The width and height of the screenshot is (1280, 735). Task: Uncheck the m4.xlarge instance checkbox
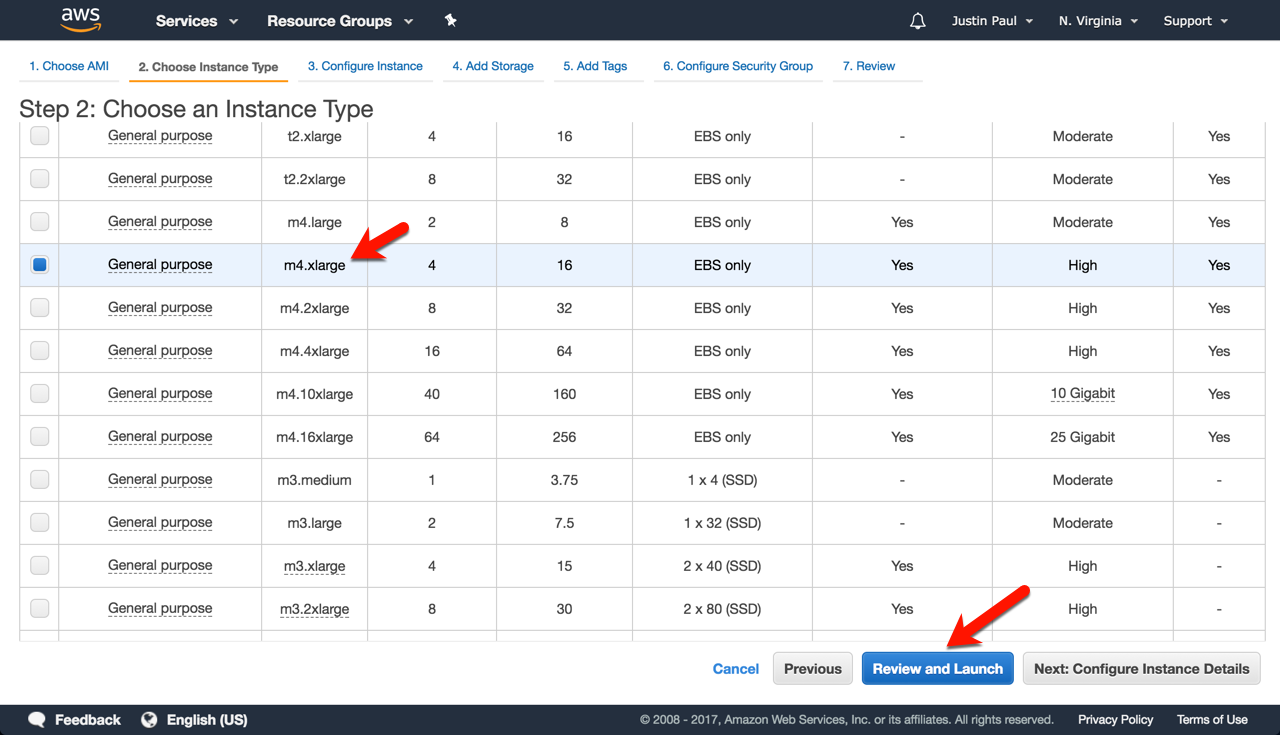tap(39, 265)
